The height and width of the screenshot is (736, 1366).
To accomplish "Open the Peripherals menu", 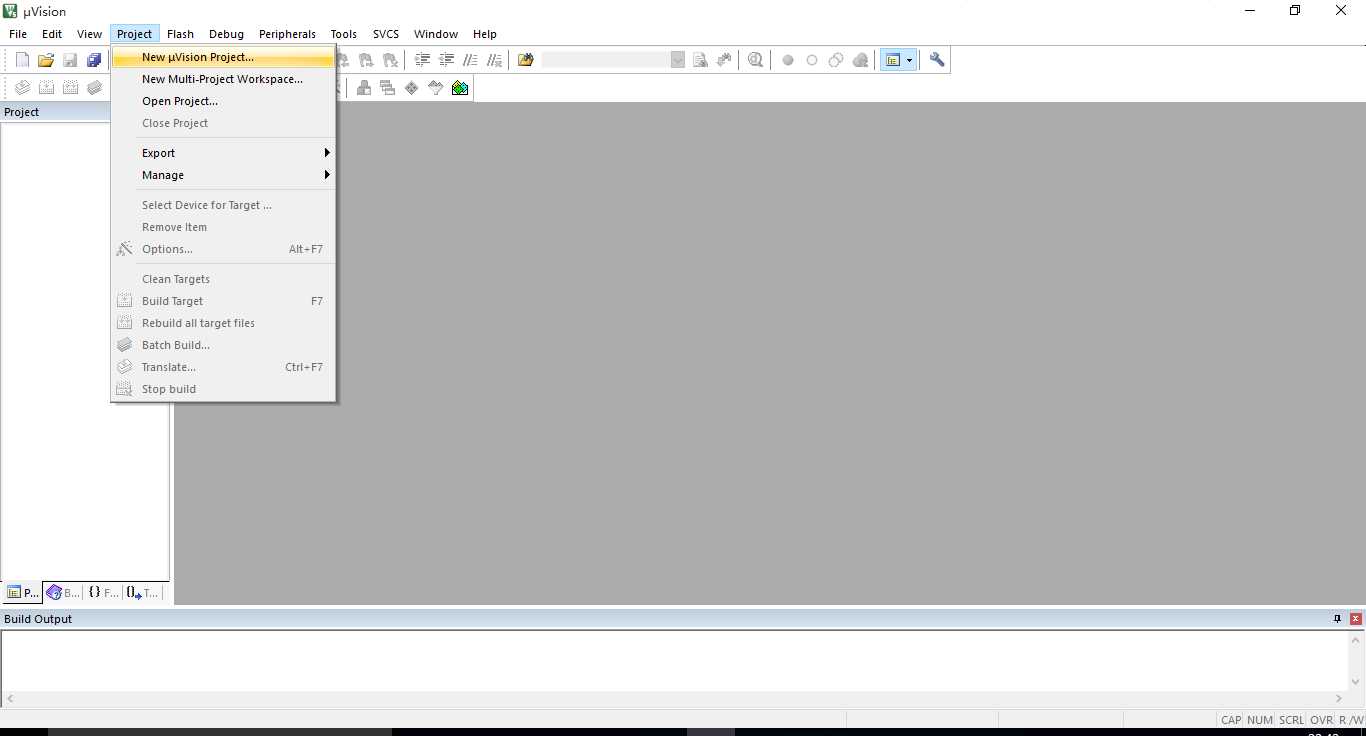I will [287, 34].
